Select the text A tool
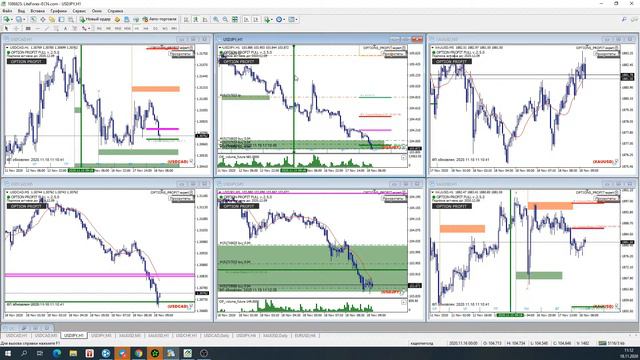The width and height of the screenshot is (640, 360). [x=65, y=29]
